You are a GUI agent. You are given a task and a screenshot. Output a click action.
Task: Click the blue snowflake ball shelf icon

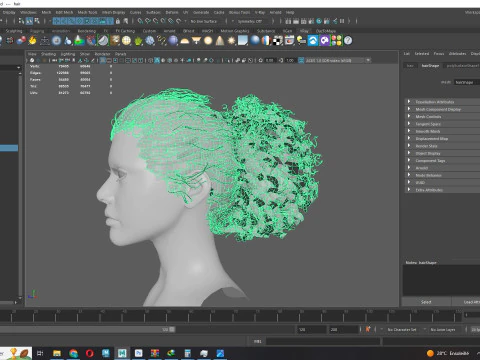click(150, 41)
